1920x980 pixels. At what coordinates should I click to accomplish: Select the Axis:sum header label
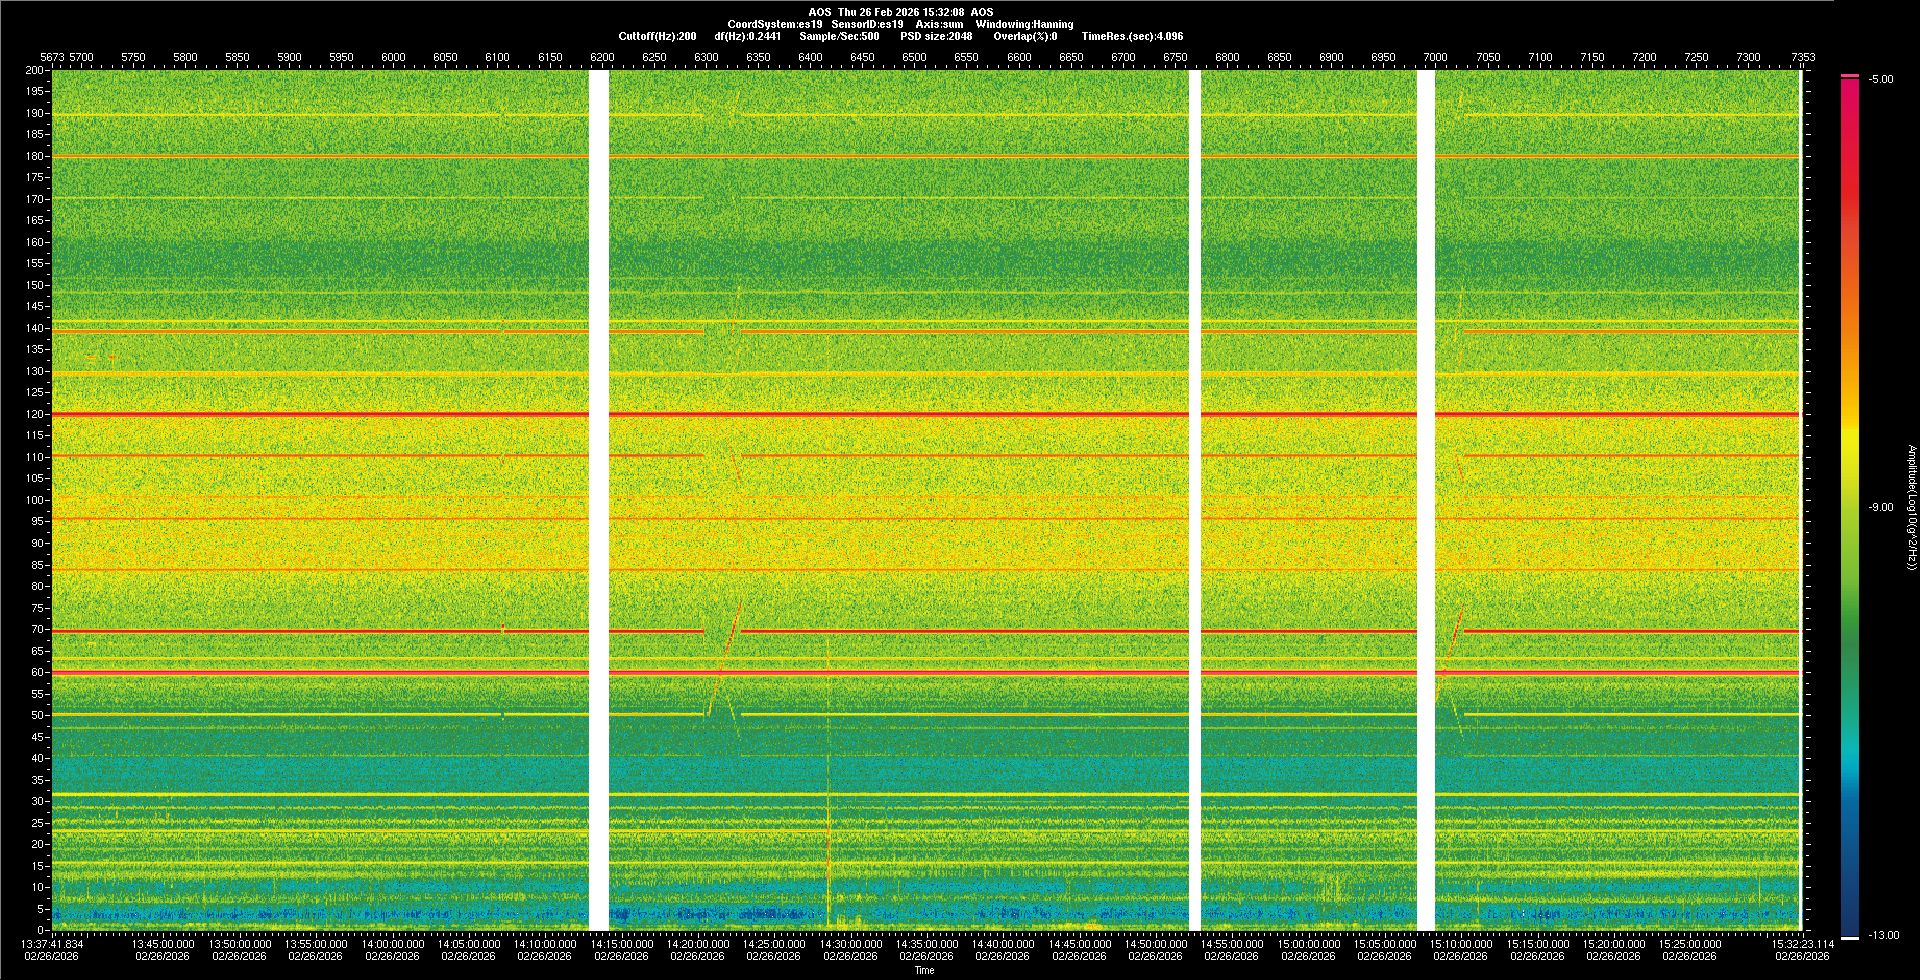click(x=939, y=24)
